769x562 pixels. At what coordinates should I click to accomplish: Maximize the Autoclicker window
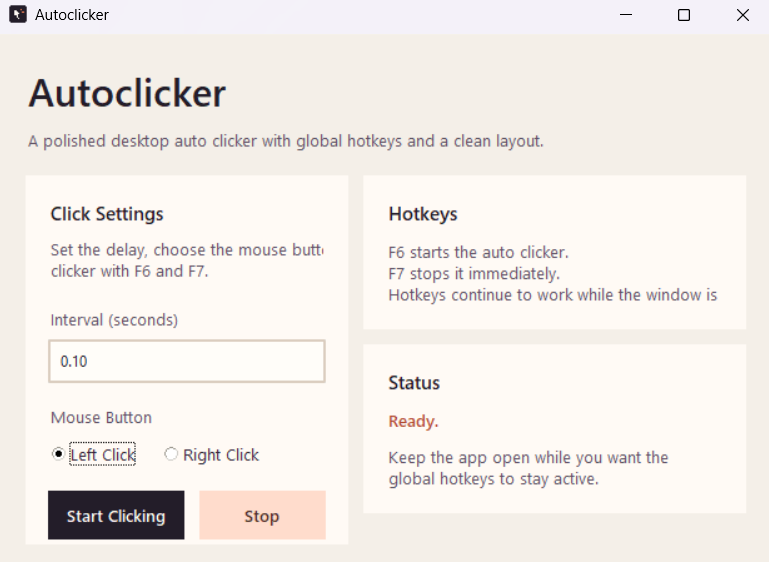(x=684, y=15)
